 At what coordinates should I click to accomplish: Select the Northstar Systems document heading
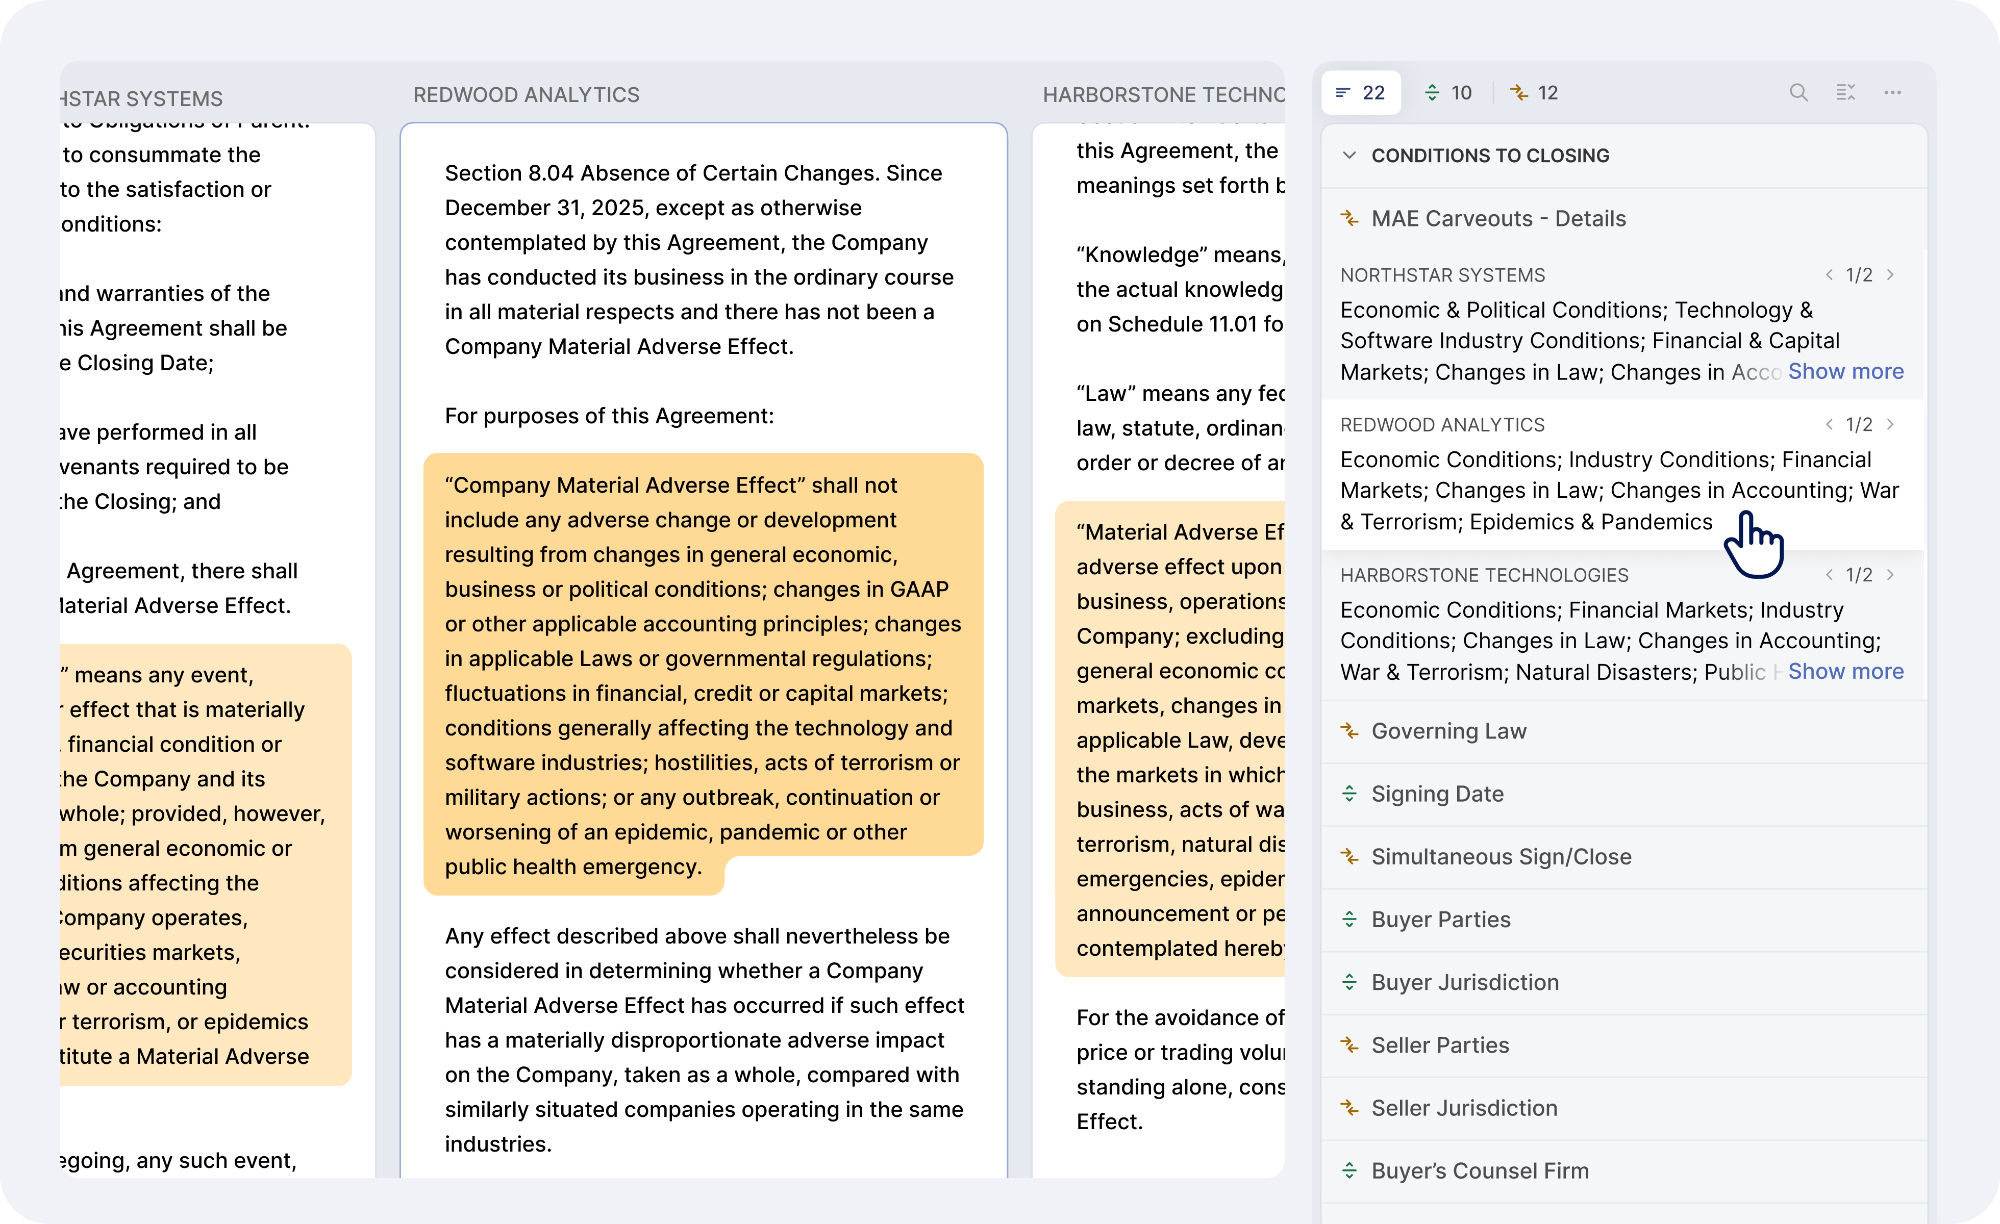coord(141,99)
